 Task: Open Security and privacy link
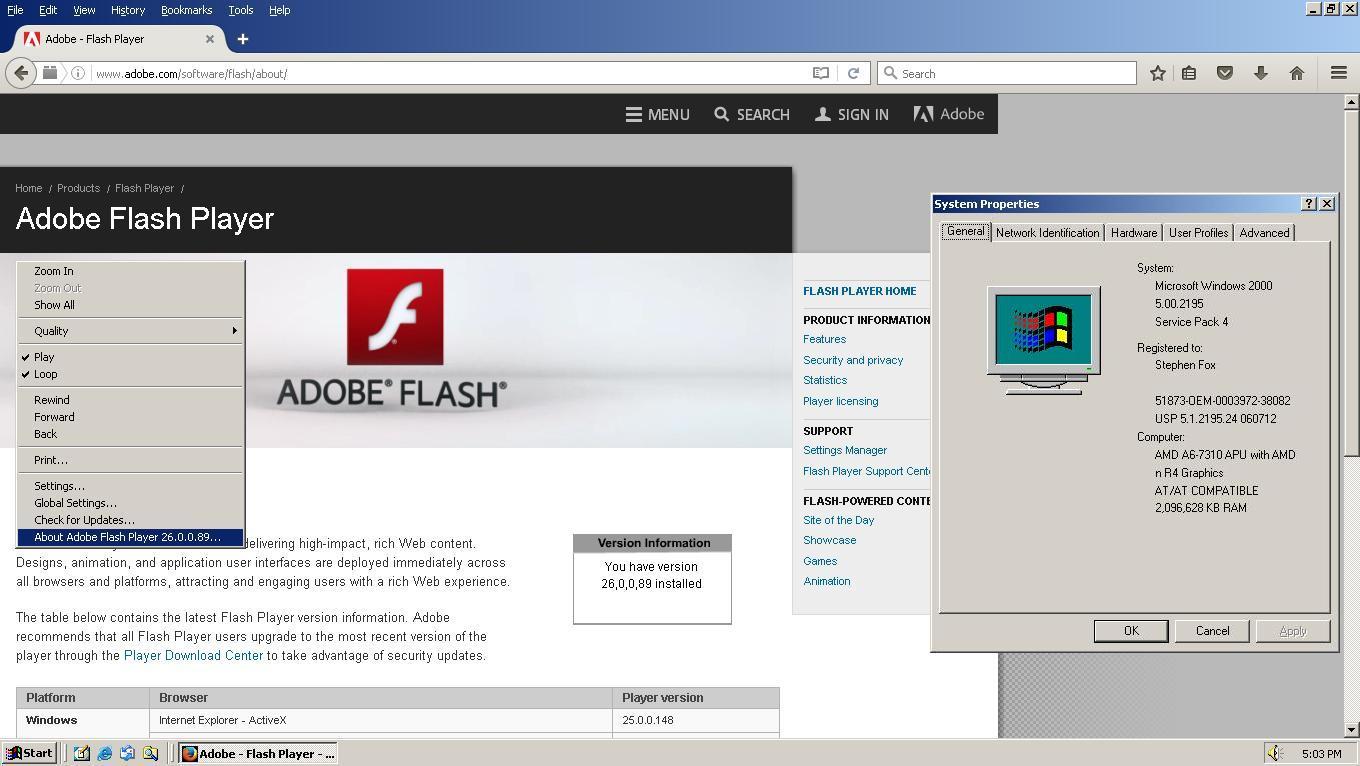853,360
